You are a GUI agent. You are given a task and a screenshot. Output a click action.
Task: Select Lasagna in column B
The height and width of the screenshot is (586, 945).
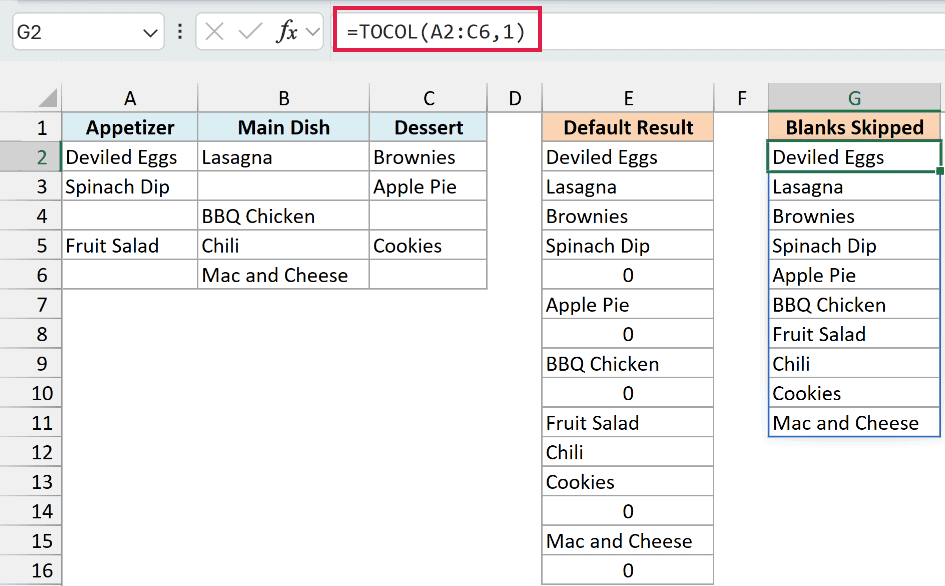(x=283, y=157)
